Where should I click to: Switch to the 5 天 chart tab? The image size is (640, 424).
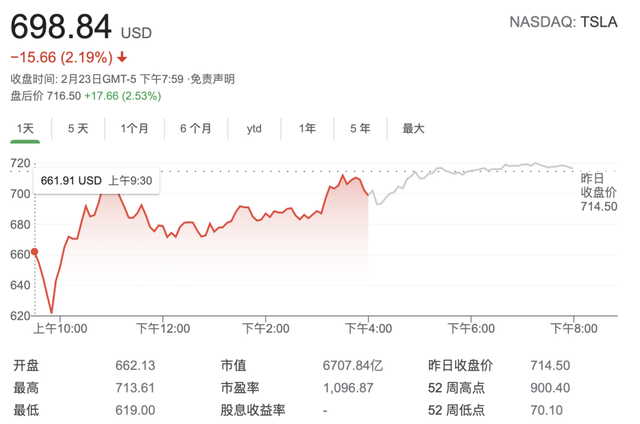[x=78, y=128]
